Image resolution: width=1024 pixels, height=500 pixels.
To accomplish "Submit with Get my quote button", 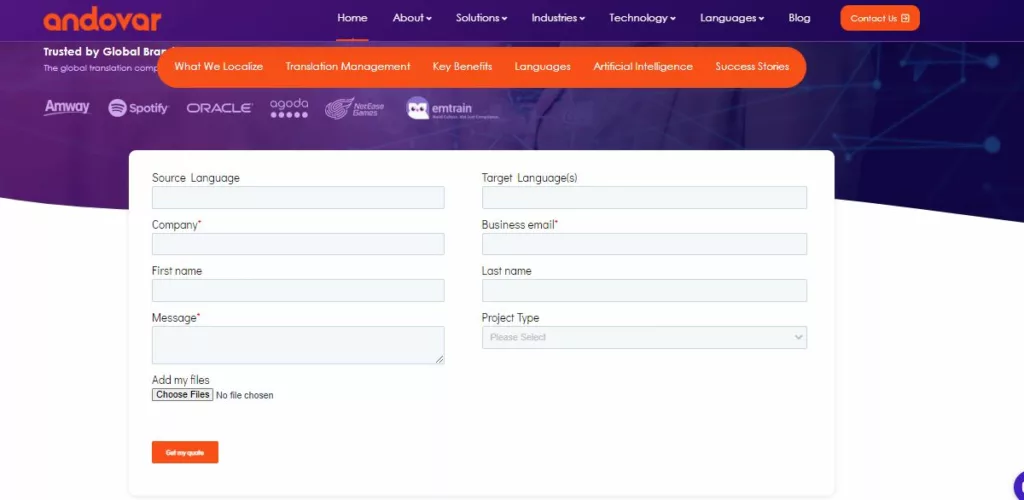I will [185, 452].
